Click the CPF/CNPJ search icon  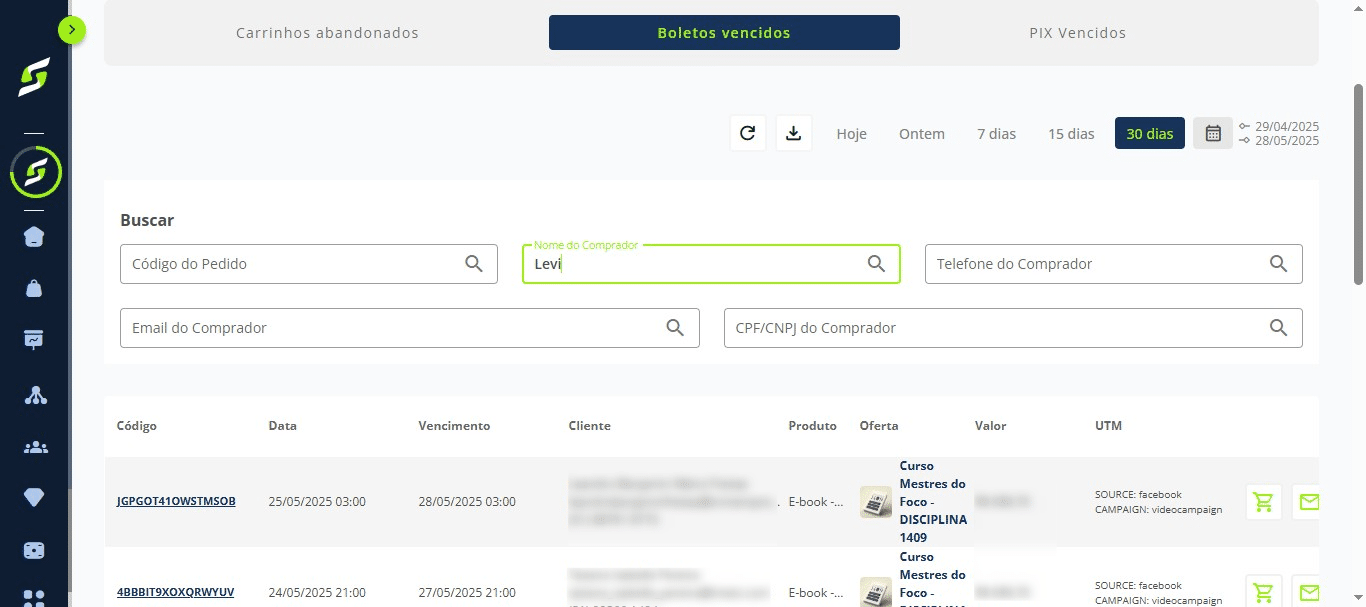pyautogui.click(x=1278, y=328)
